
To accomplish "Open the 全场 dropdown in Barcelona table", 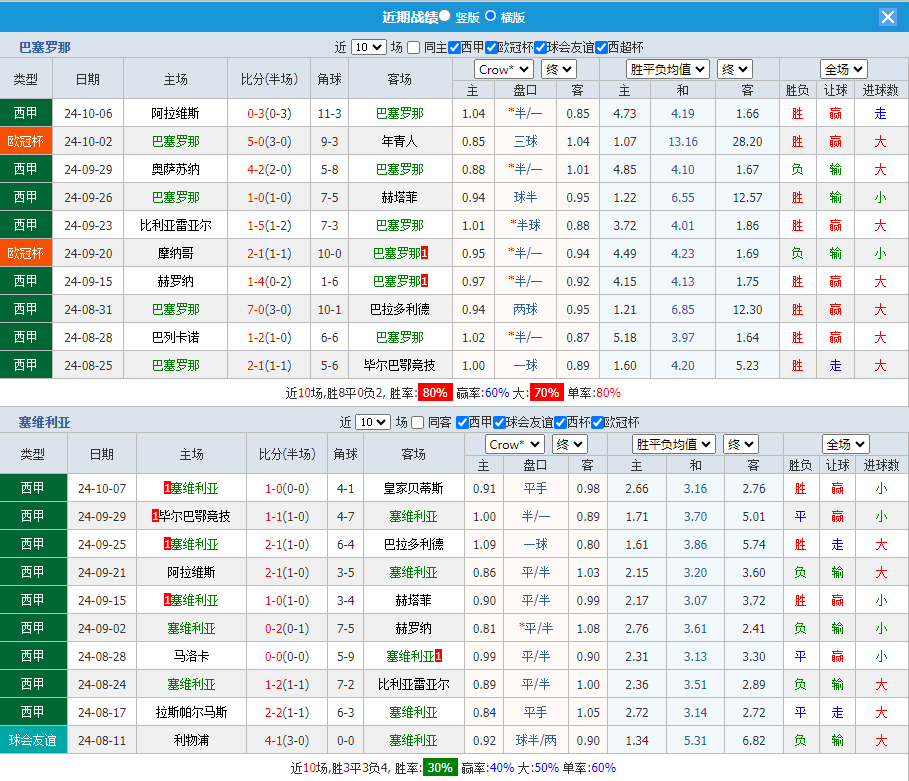I will coord(842,69).
